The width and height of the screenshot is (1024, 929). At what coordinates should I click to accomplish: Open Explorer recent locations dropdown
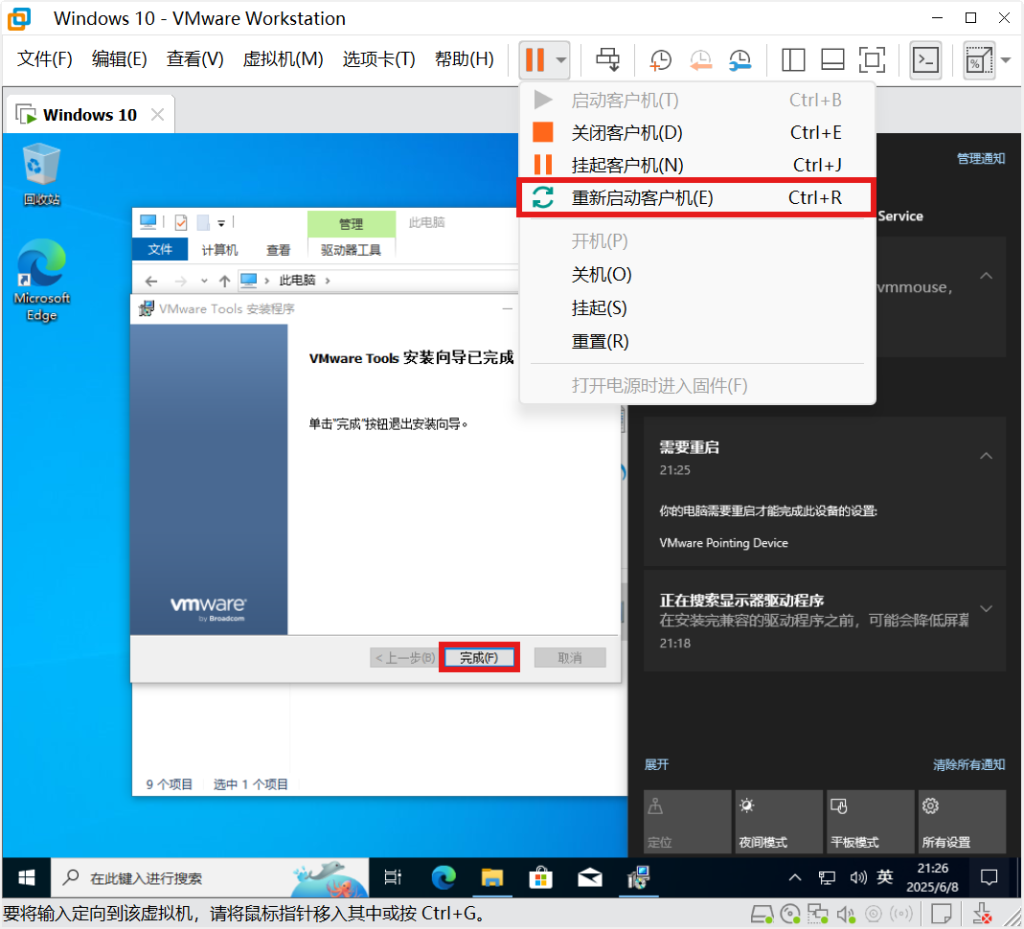tap(204, 281)
